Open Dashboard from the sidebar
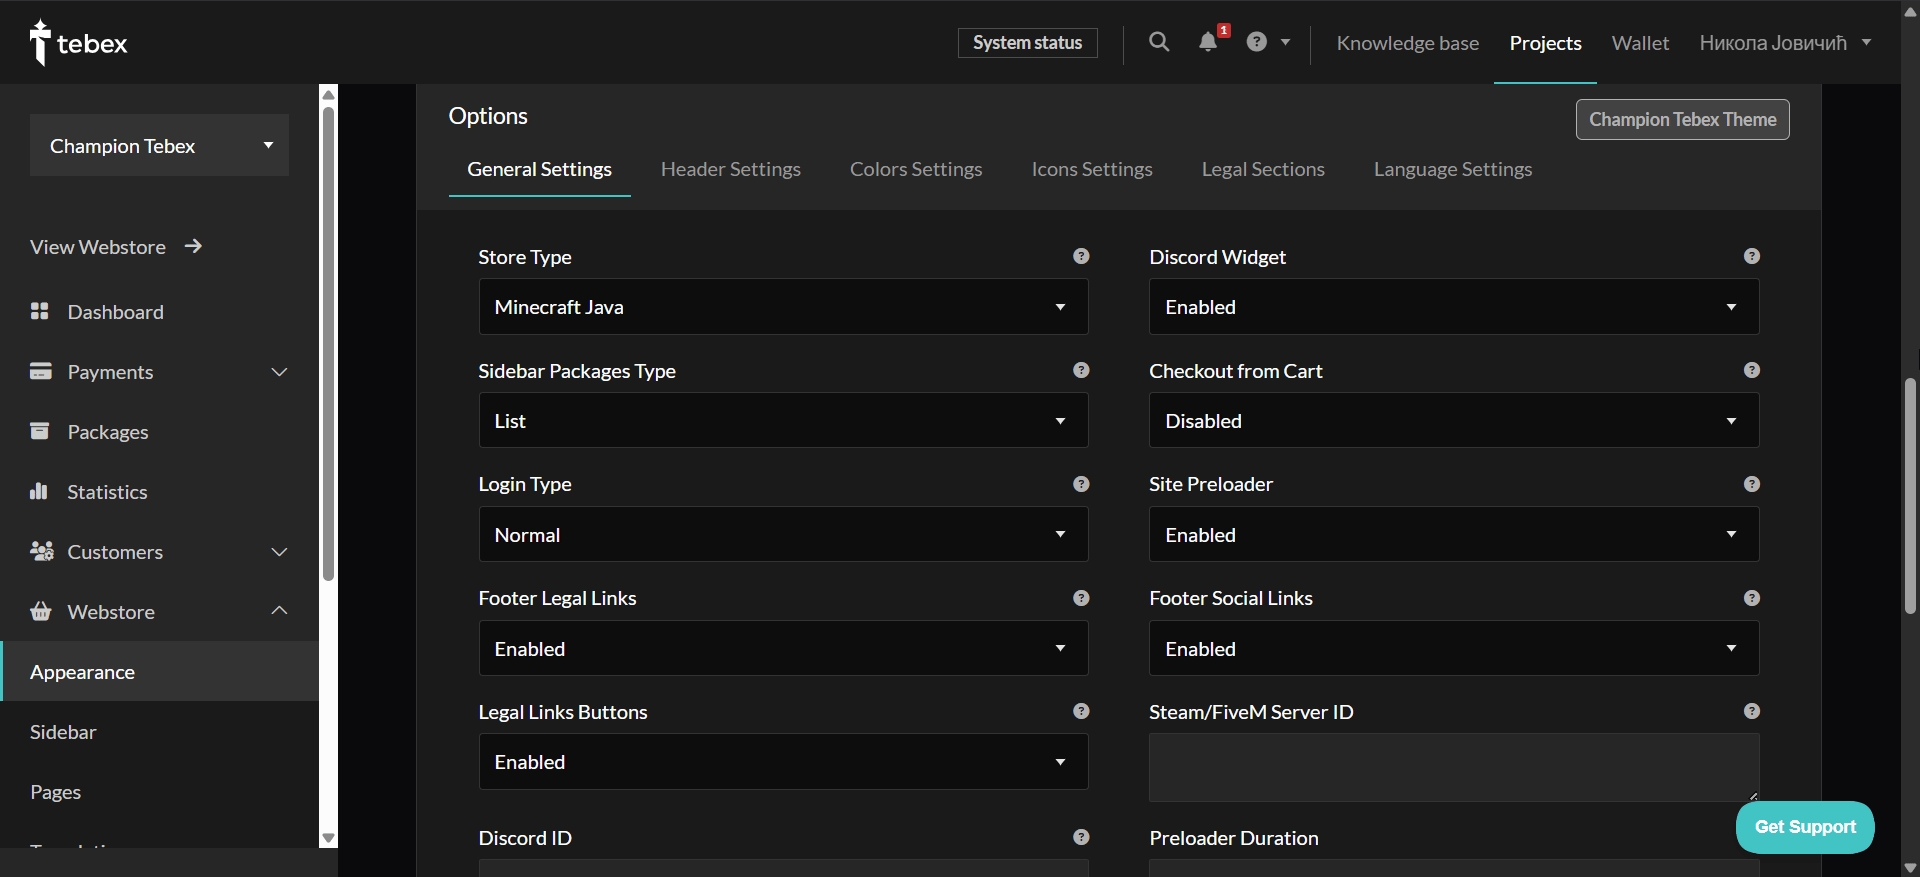The image size is (1920, 877). [115, 312]
